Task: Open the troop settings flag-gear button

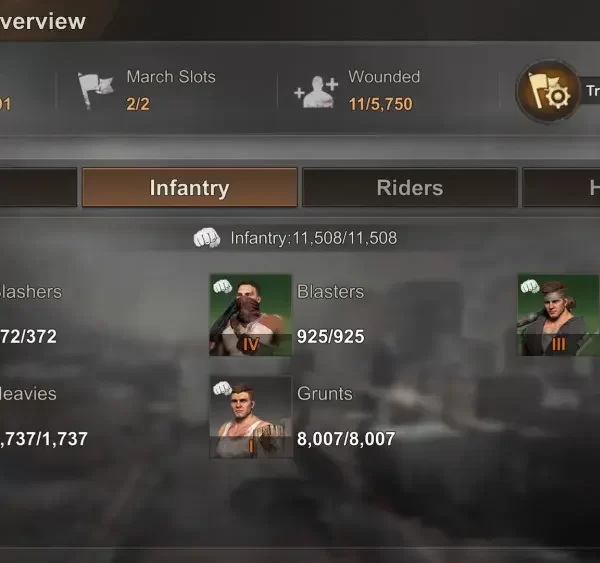Action: pos(548,91)
